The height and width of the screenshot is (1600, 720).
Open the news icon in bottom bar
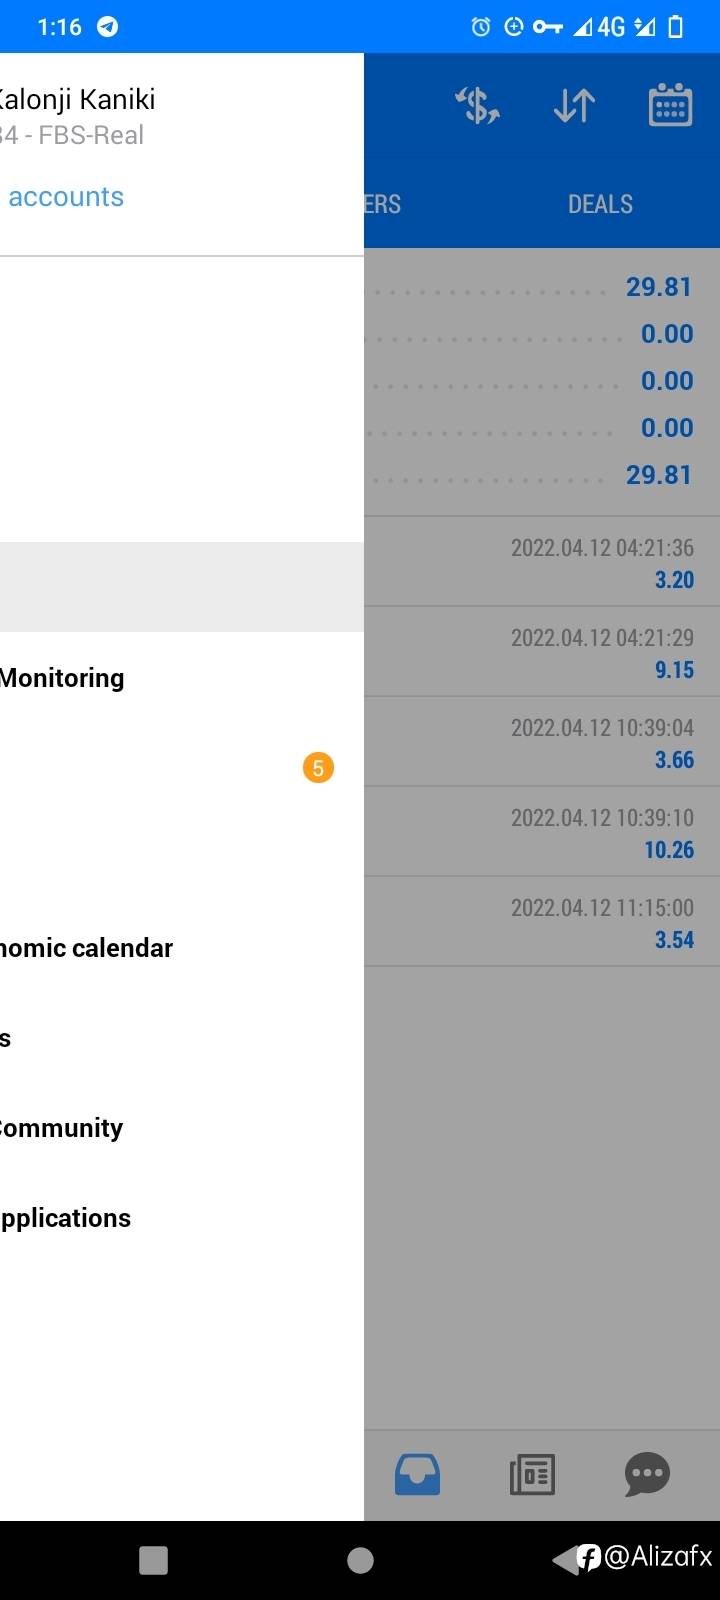pyautogui.click(x=532, y=1474)
